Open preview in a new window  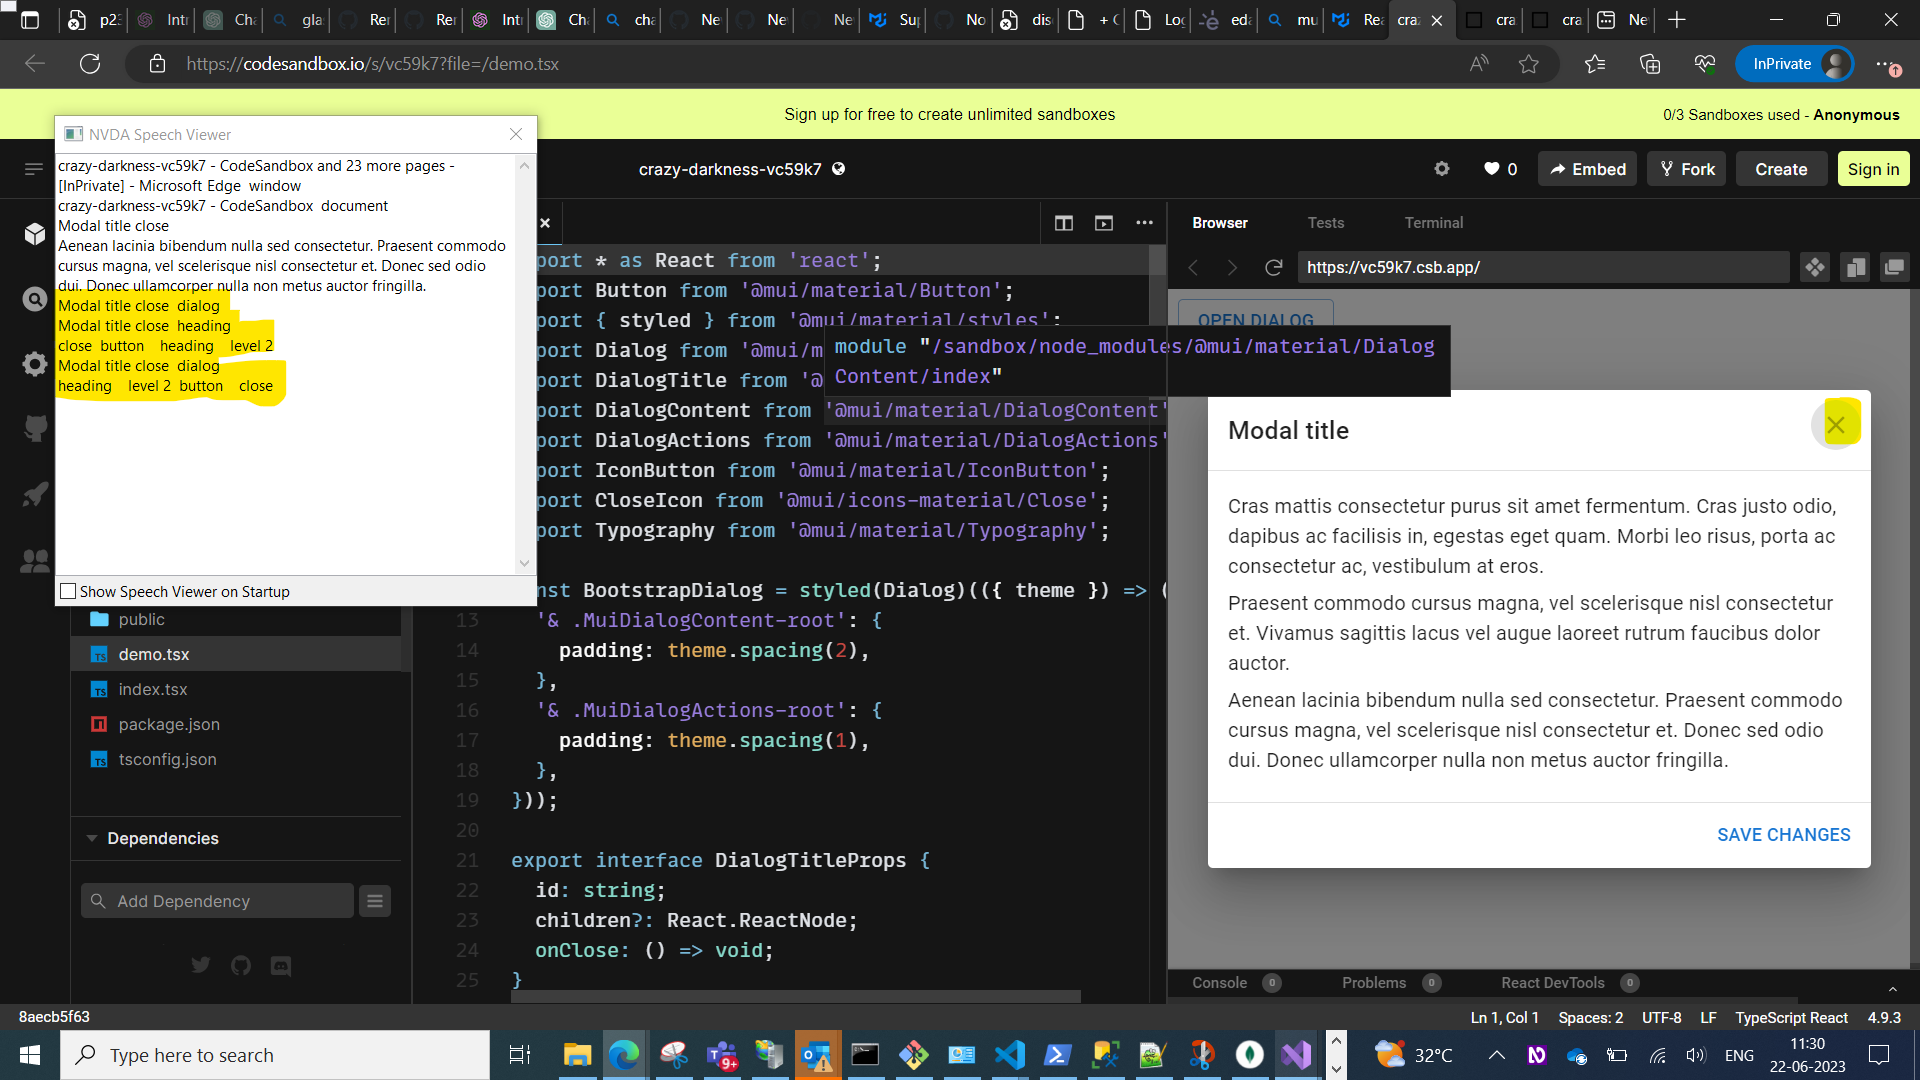point(1894,267)
